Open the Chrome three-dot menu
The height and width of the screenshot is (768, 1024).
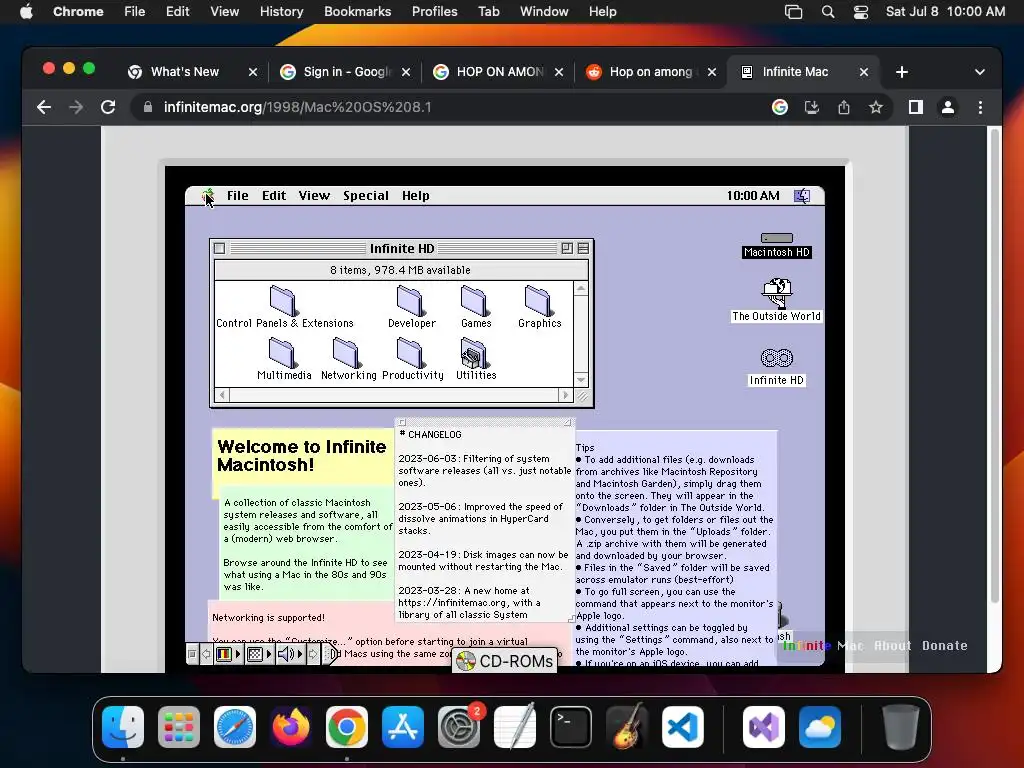coord(980,107)
